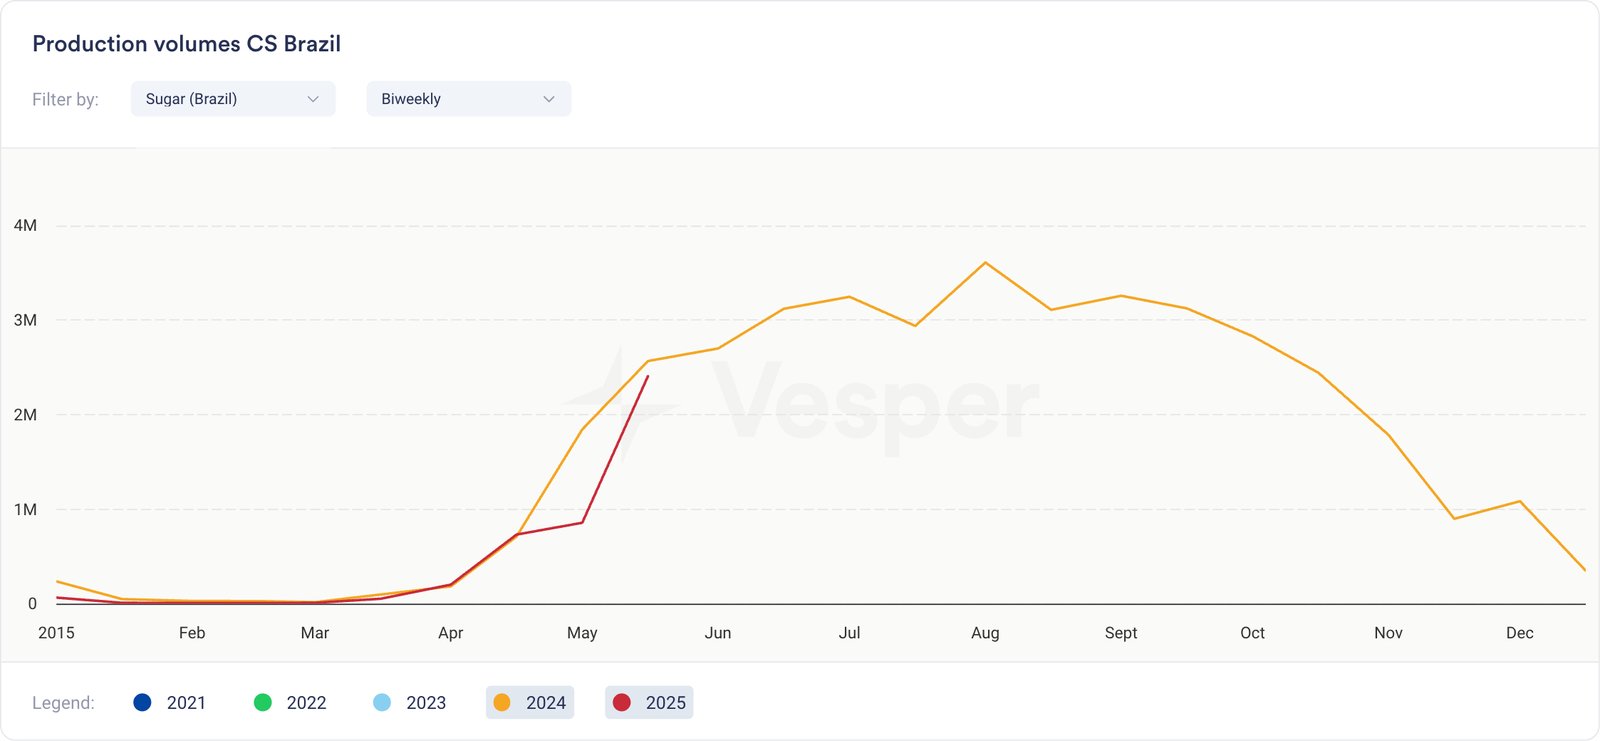This screenshot has height=741, width=1600.
Task: Click the light blue 2023 legend dot
Action: (382, 703)
